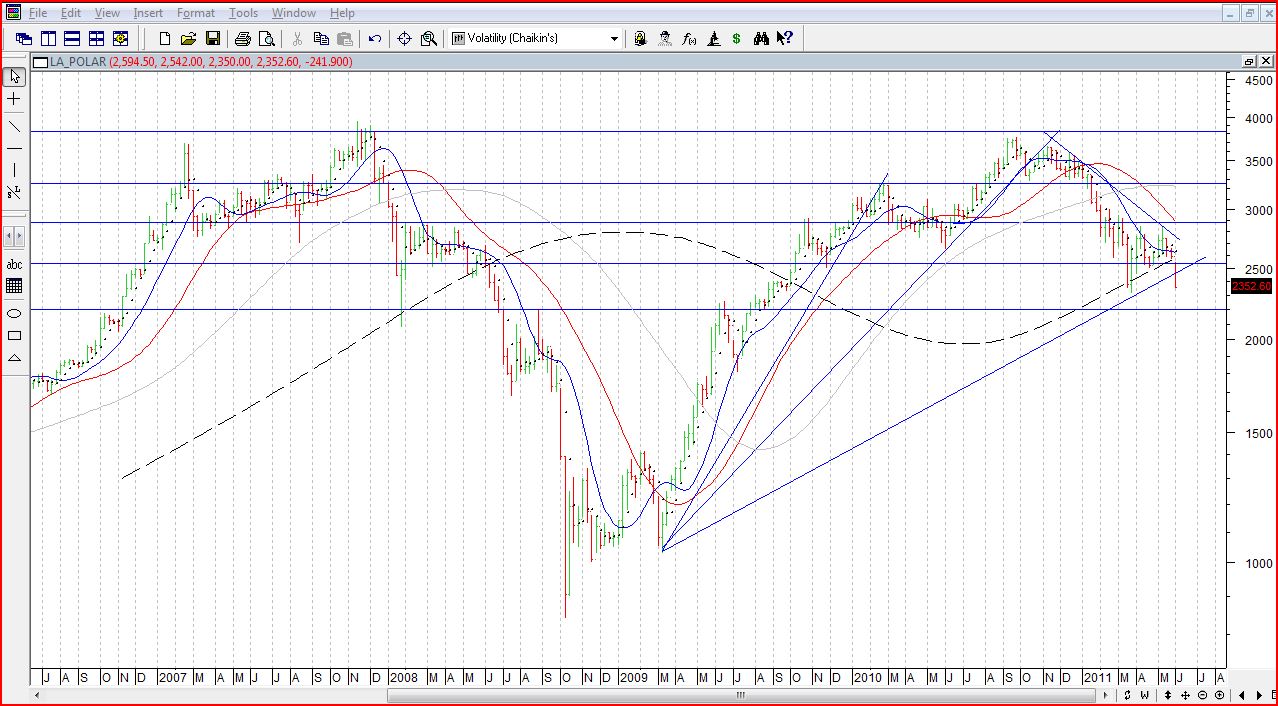Viewport: 1278px width, 706px height.
Task: Open the Edit menu
Action: click(x=70, y=13)
